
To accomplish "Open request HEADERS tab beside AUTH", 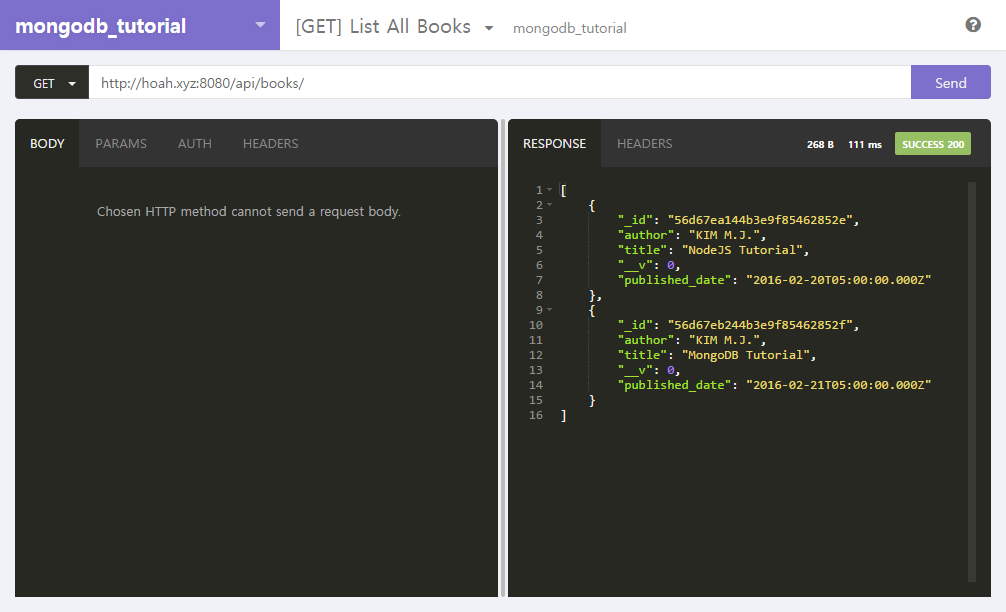I will [270, 143].
